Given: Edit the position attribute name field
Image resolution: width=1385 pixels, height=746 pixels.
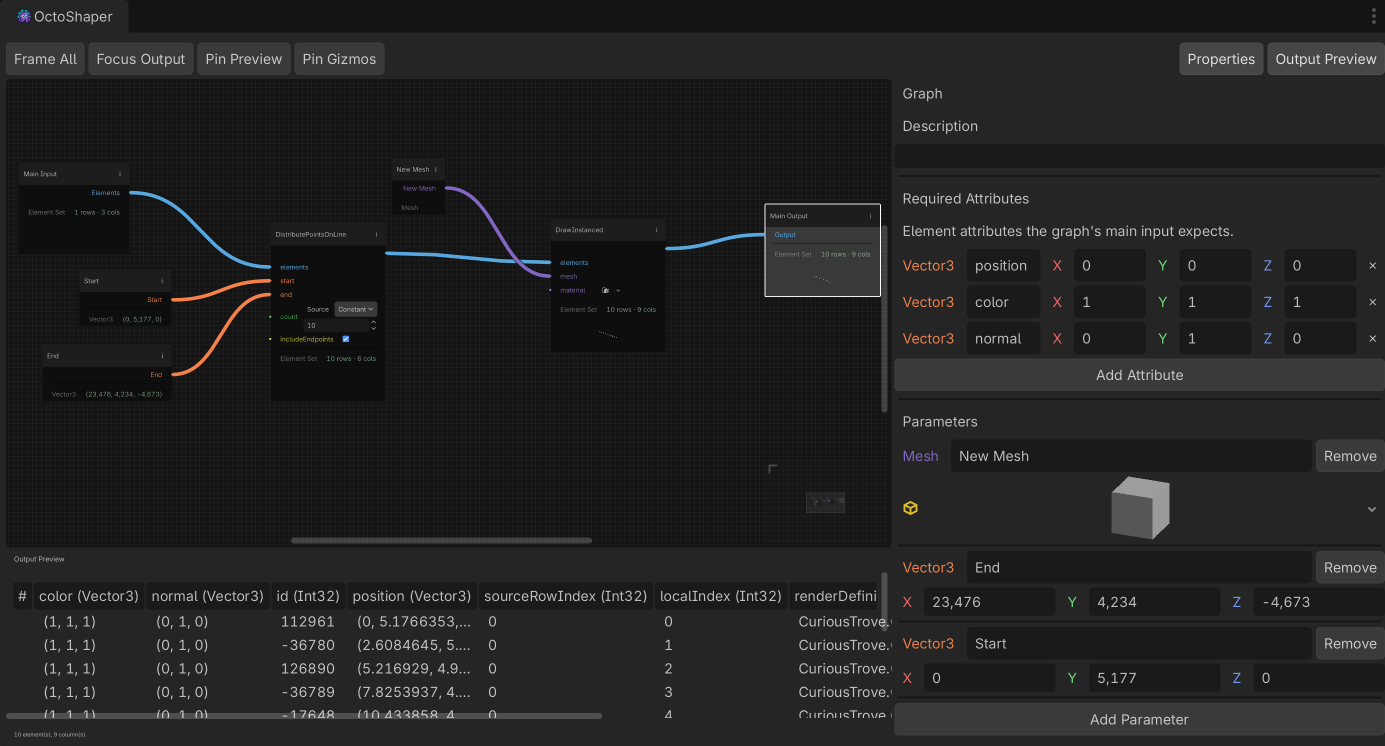Looking at the screenshot, I should [1003, 266].
